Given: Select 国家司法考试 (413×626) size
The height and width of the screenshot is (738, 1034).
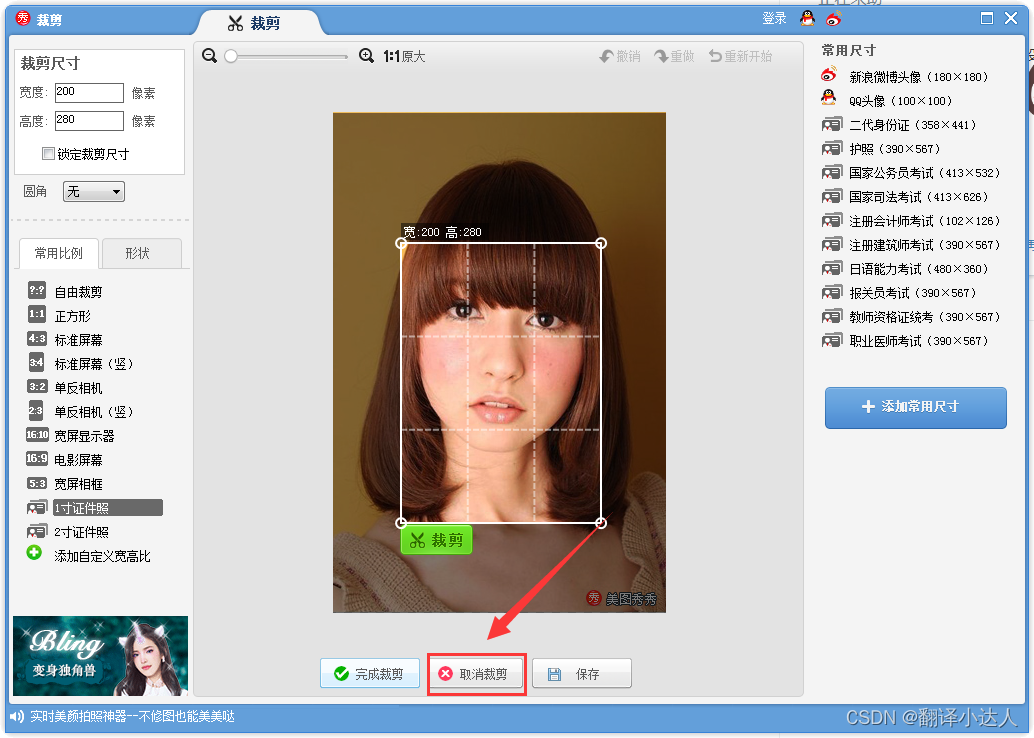Looking at the screenshot, I should 905,197.
